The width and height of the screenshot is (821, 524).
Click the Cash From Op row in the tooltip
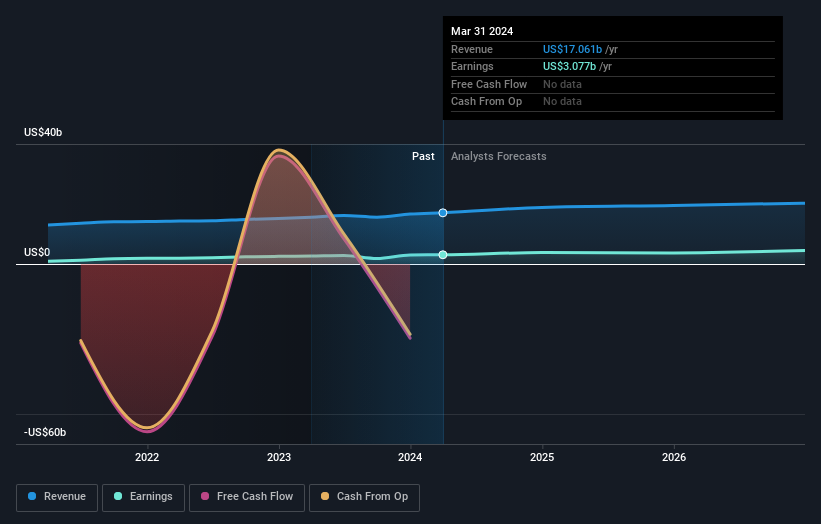[x=613, y=102]
